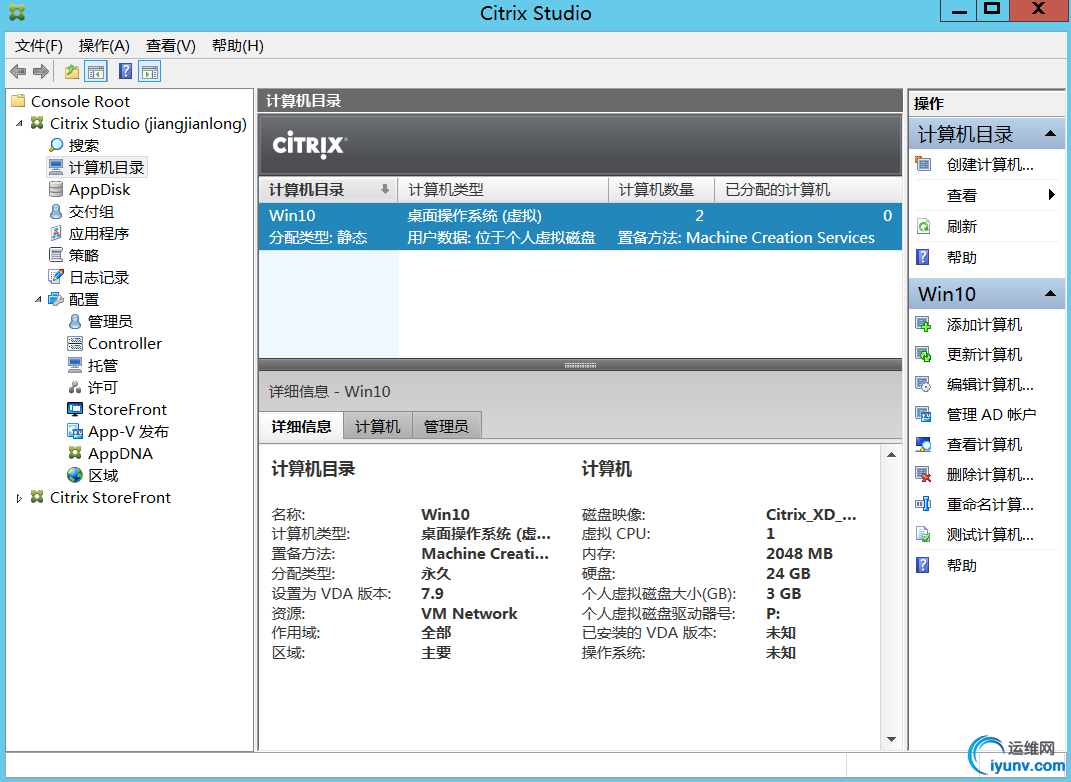Click the 区域 globe icon in tree

[x=75, y=475]
